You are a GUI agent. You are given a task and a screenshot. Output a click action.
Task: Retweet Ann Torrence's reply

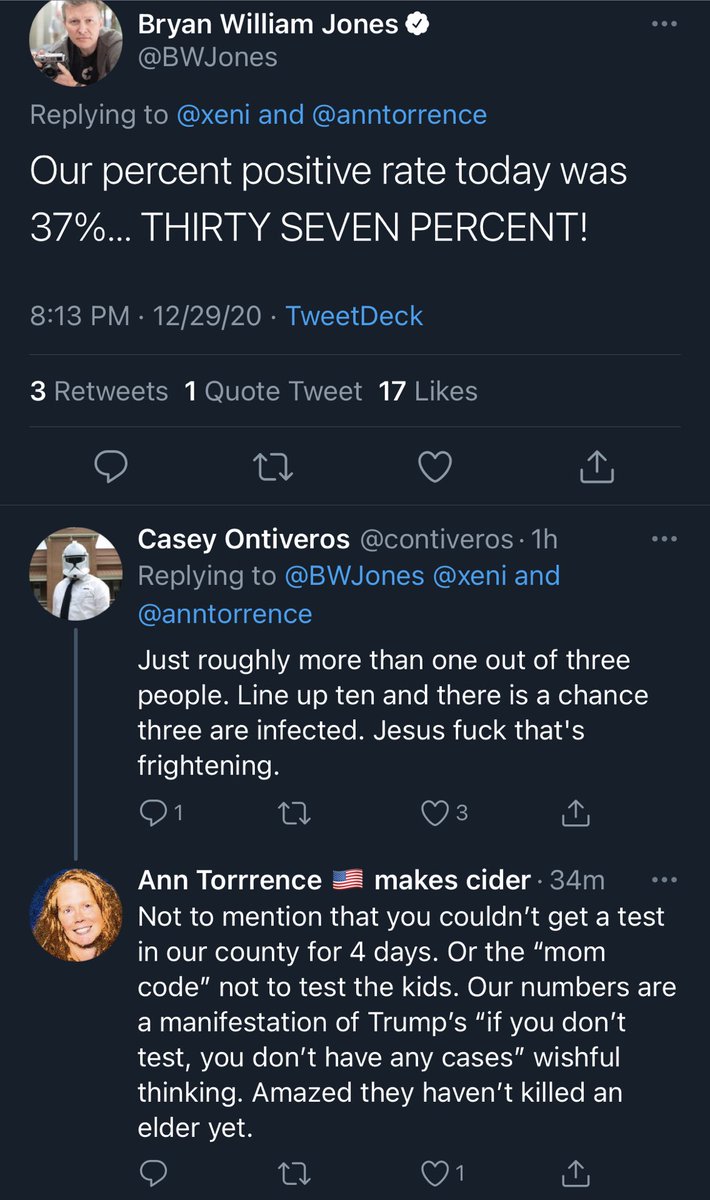pos(297,1171)
